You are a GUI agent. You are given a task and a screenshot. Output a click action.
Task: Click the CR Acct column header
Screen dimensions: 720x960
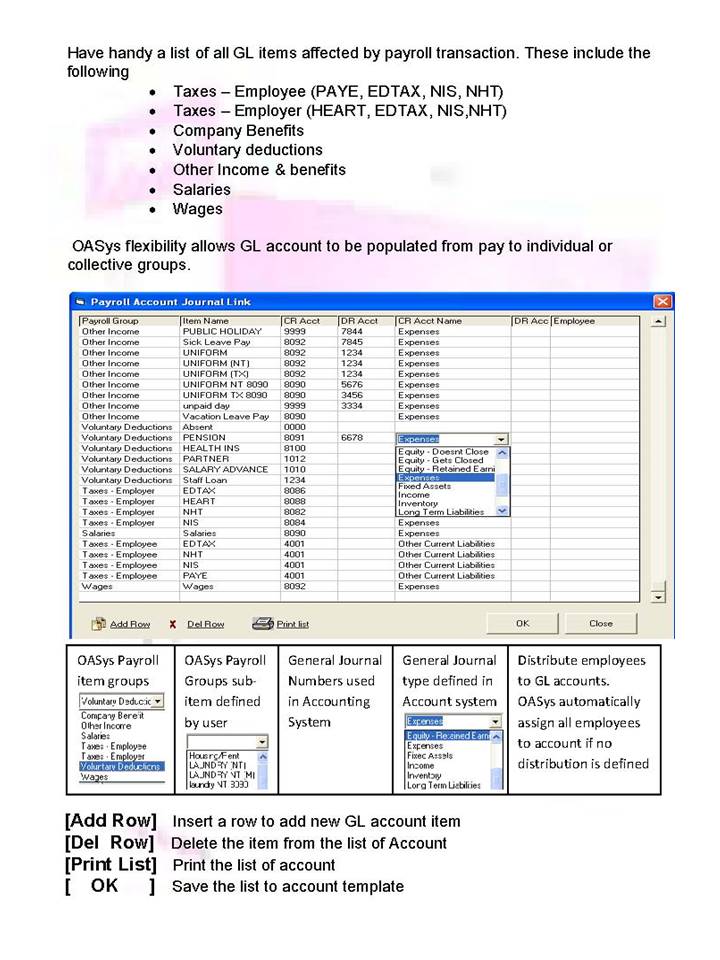tap(309, 321)
